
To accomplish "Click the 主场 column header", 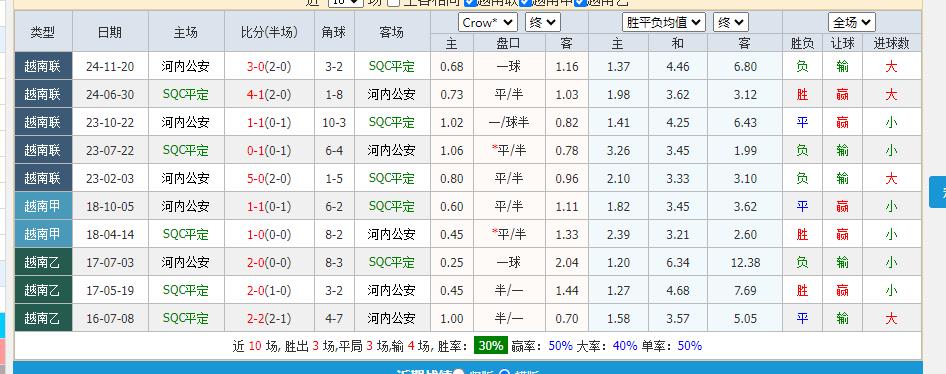I will click(186, 32).
